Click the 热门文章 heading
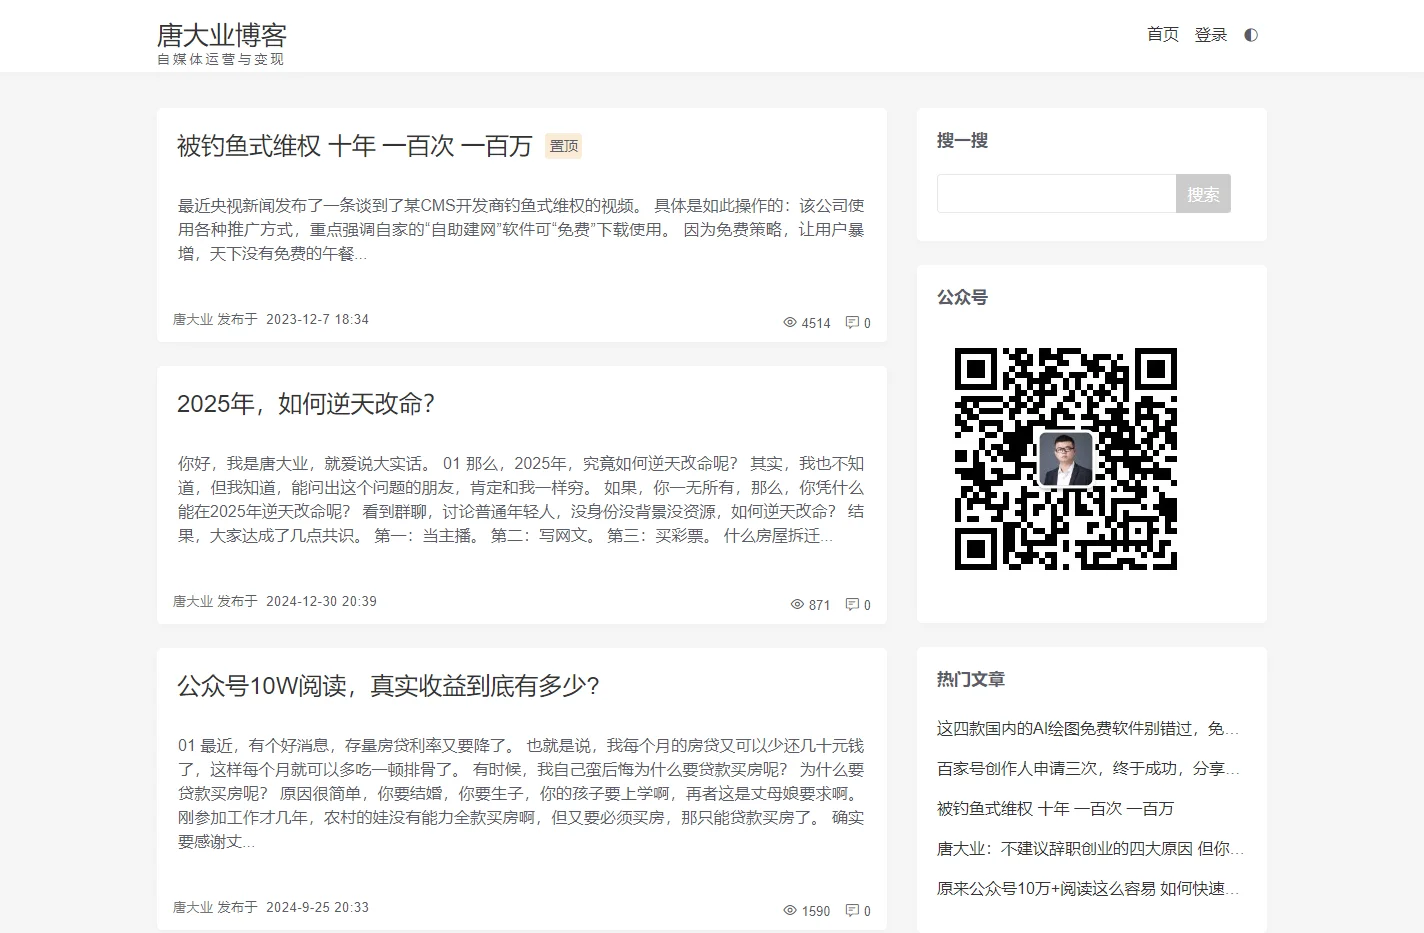 tap(971, 680)
